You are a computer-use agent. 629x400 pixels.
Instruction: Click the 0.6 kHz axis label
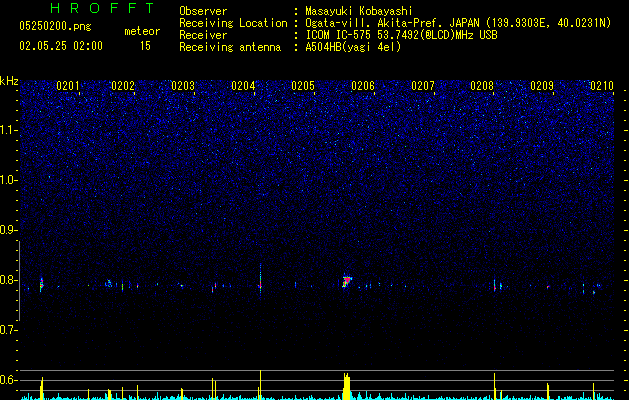8,380
